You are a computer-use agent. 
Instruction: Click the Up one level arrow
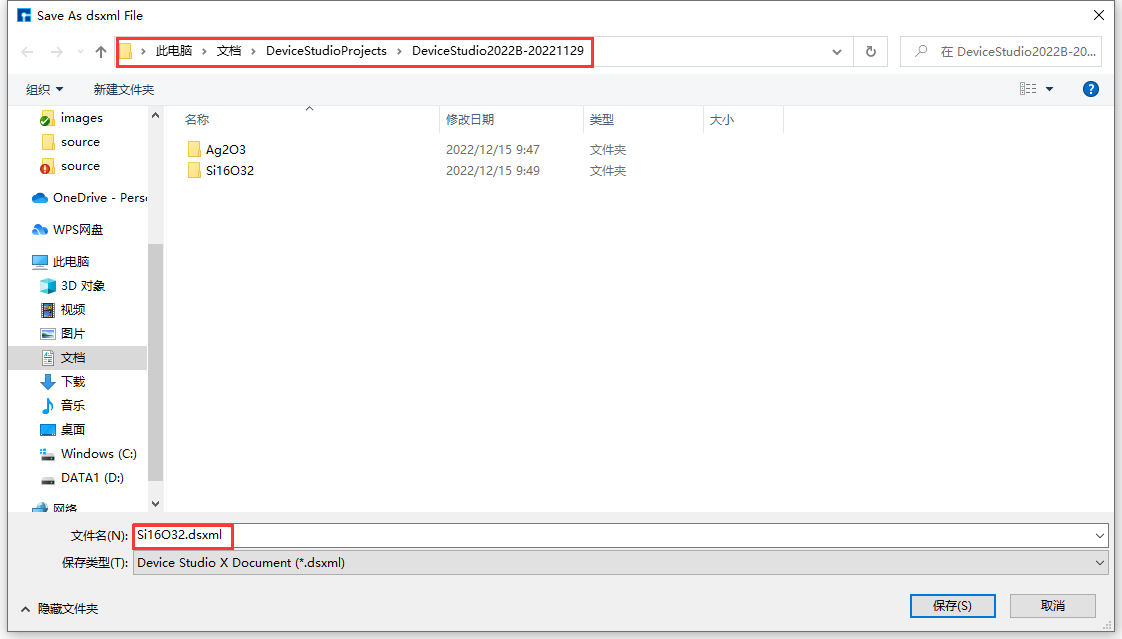[x=101, y=51]
